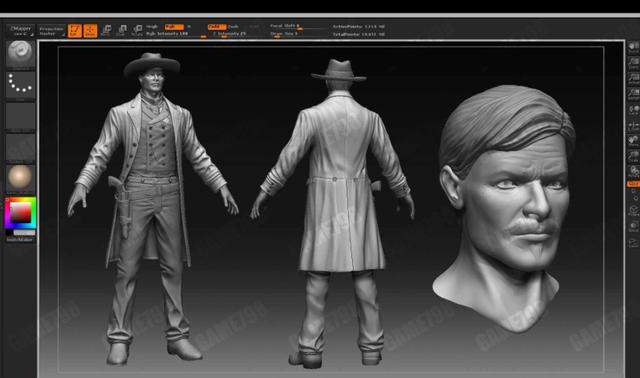Click the Zoom icon in right shelf
This screenshot has width=640, height=378.
click(633, 63)
